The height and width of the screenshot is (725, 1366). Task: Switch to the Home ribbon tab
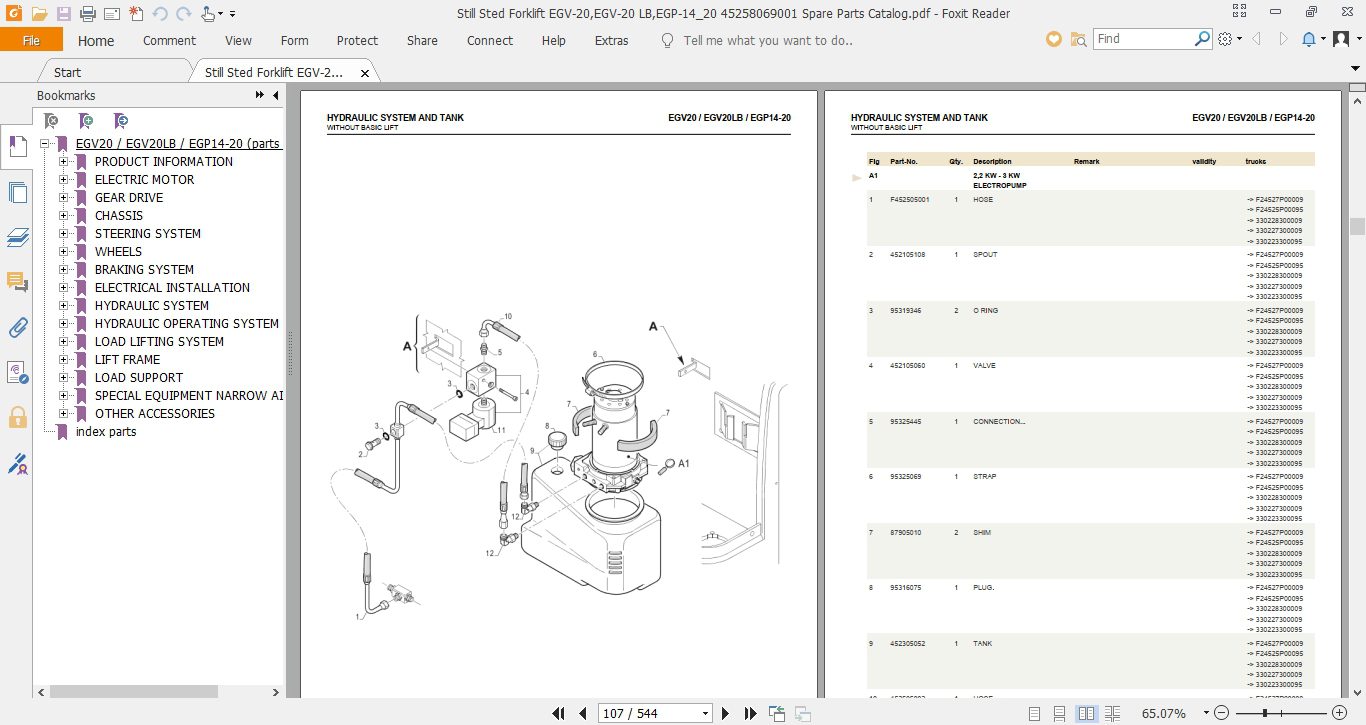click(96, 41)
